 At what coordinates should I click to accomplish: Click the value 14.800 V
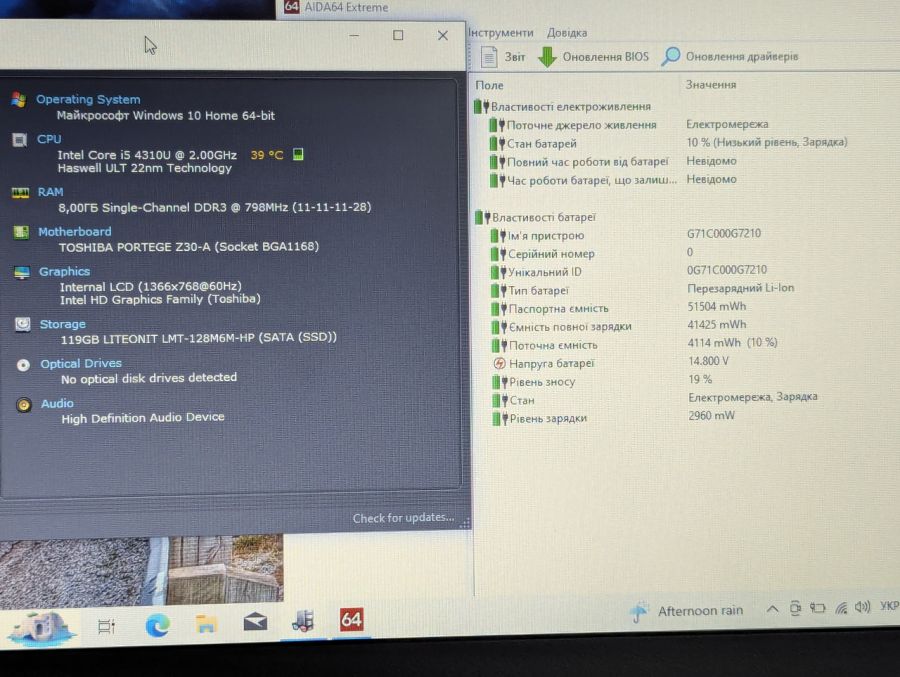[708, 361]
